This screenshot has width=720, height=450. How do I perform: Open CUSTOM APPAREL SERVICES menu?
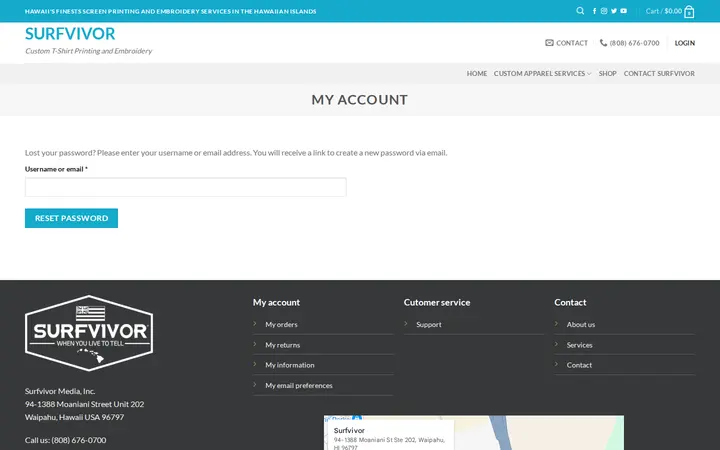click(540, 73)
